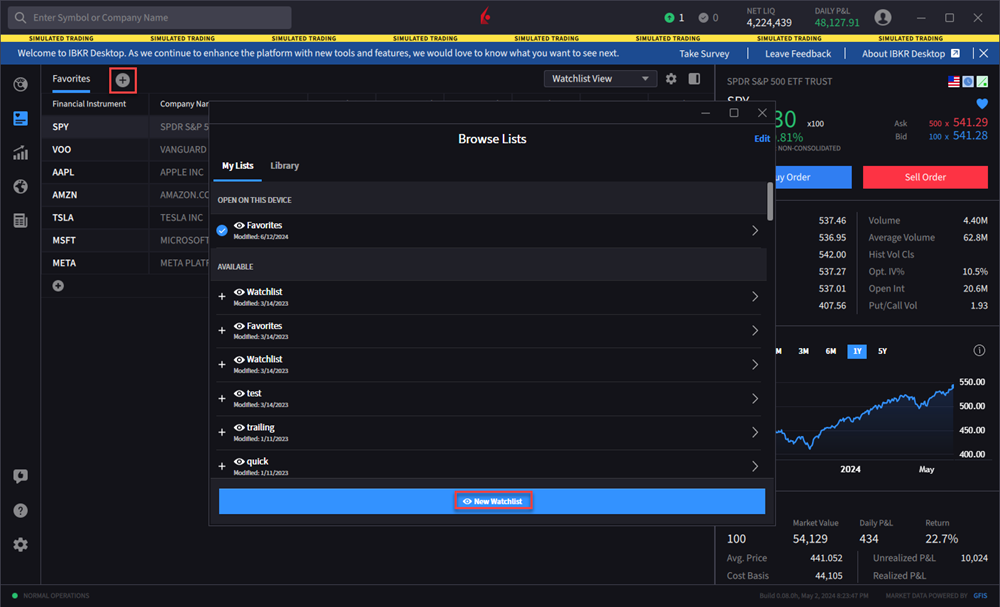Click the IBKR flame logo

(x=486, y=17)
